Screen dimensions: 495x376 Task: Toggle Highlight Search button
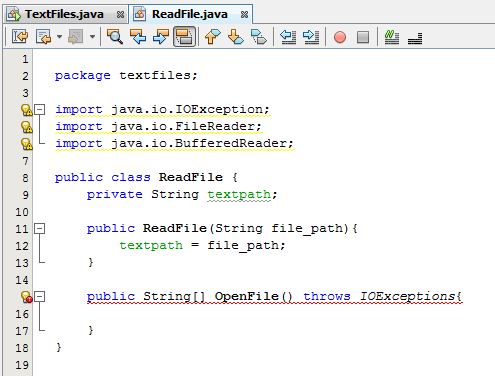(184, 37)
